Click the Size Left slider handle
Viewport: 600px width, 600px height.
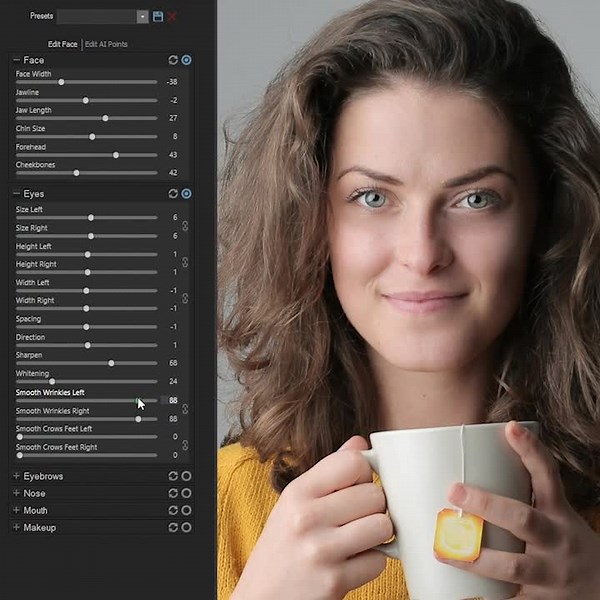point(91,218)
